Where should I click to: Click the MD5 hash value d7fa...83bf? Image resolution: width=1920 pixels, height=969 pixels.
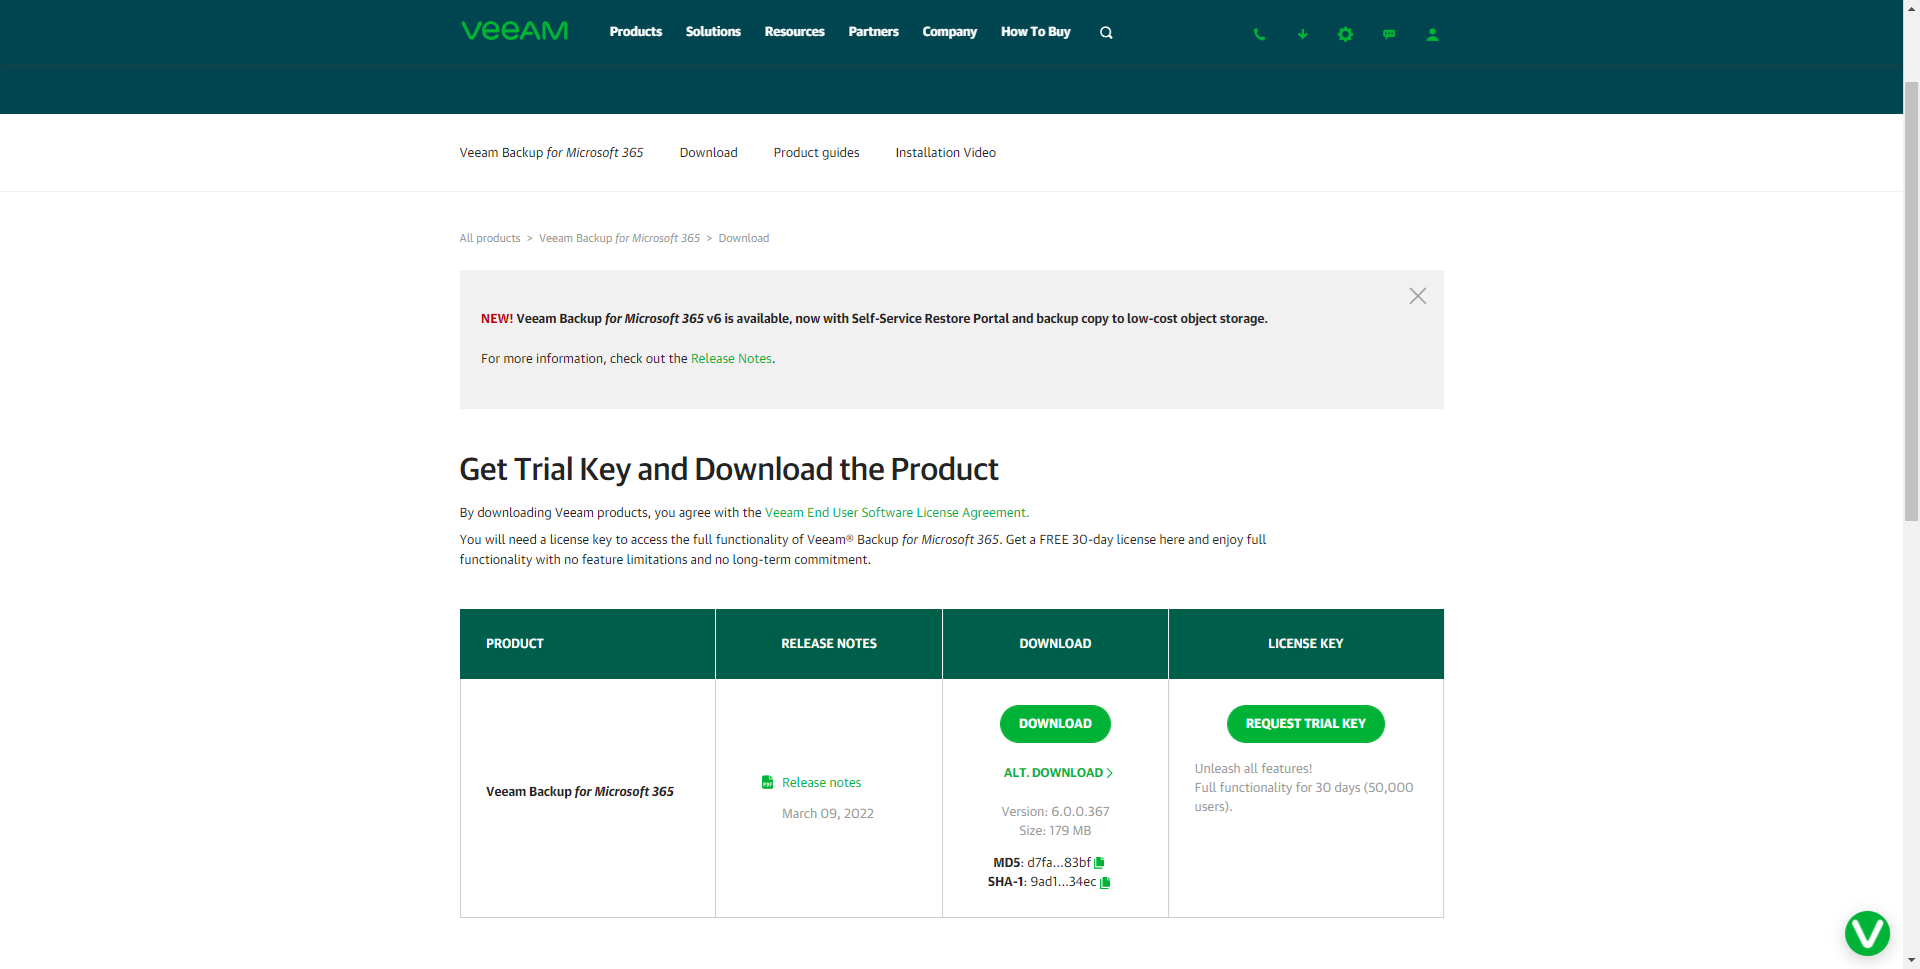click(x=1059, y=863)
